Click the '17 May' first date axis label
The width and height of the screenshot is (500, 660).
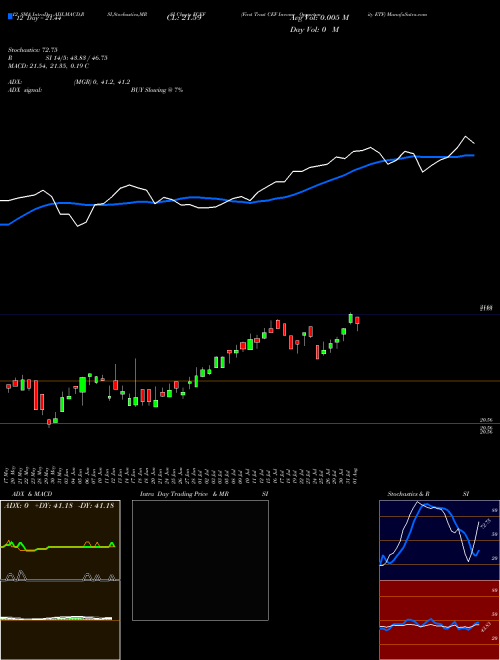tap(8, 475)
